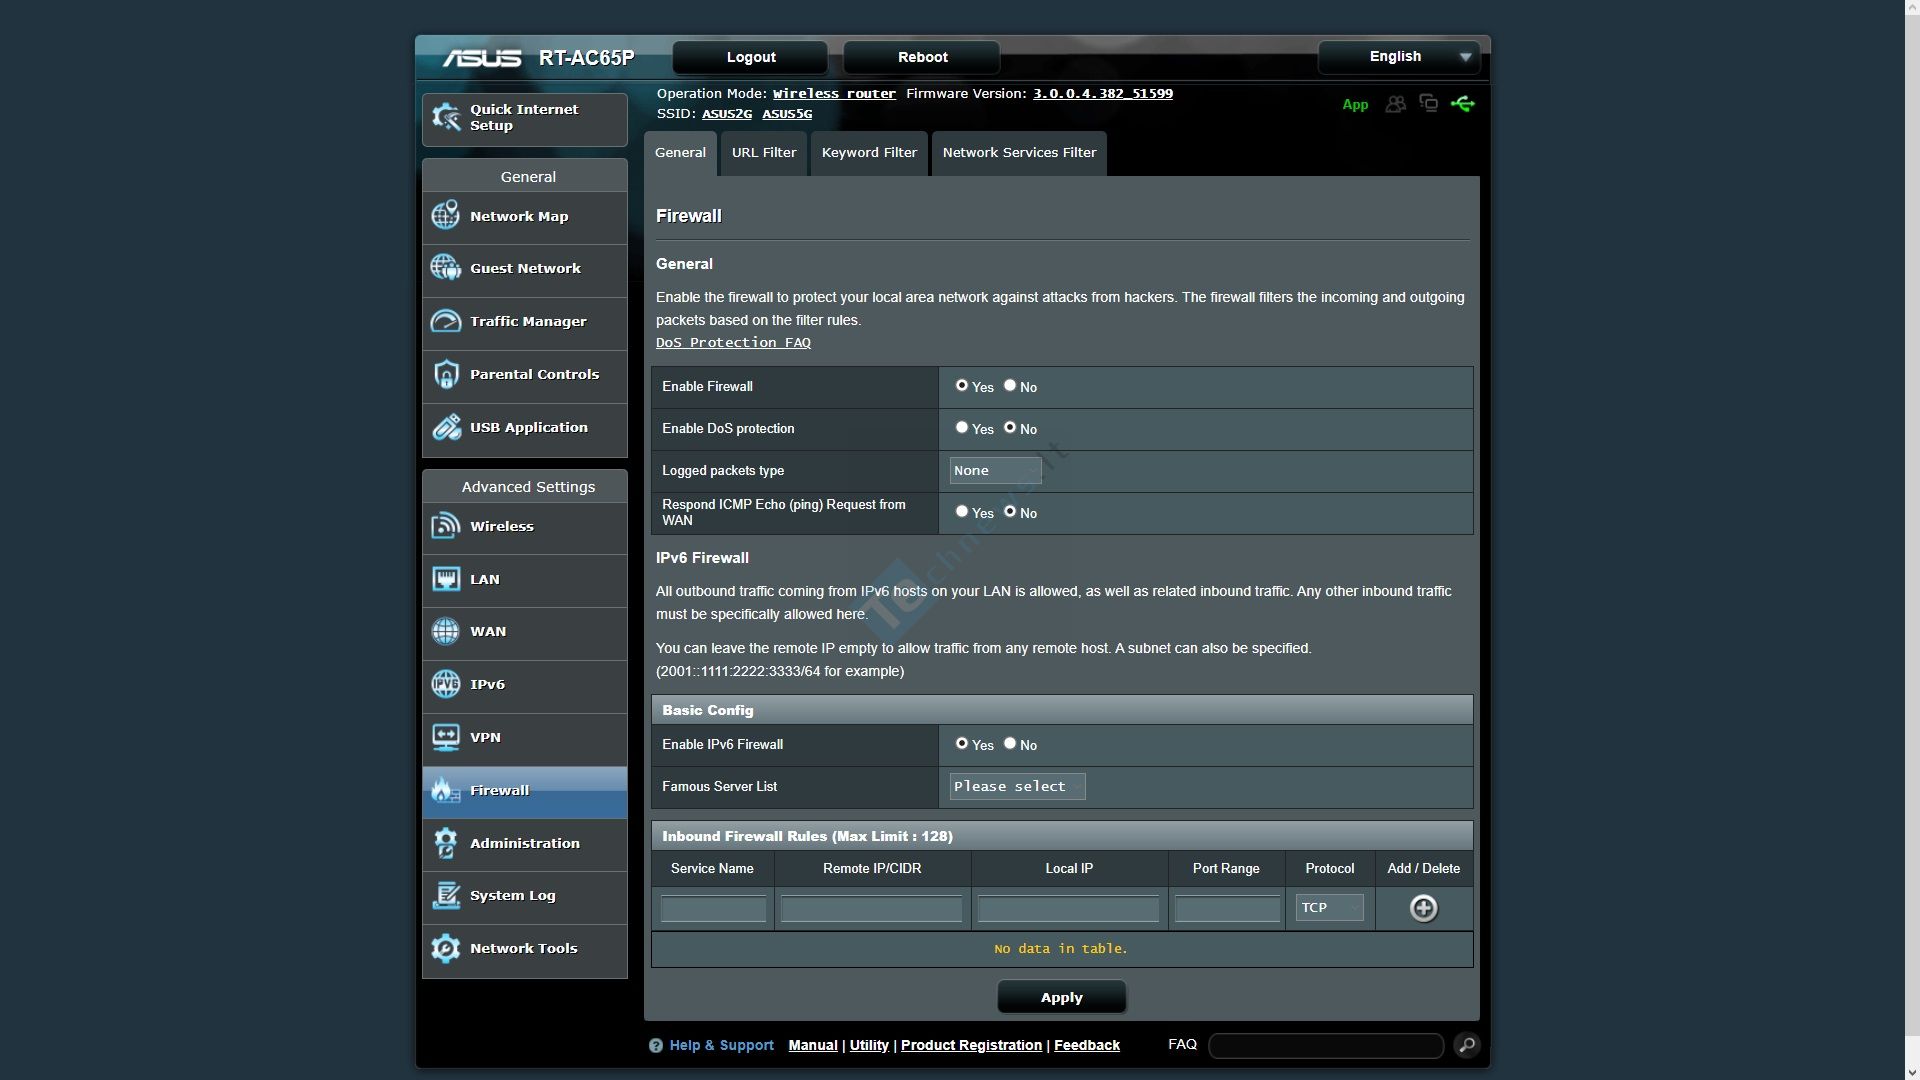Select Yes for Enable IPv6 Firewall
This screenshot has width=1920, height=1080.
pos(962,743)
